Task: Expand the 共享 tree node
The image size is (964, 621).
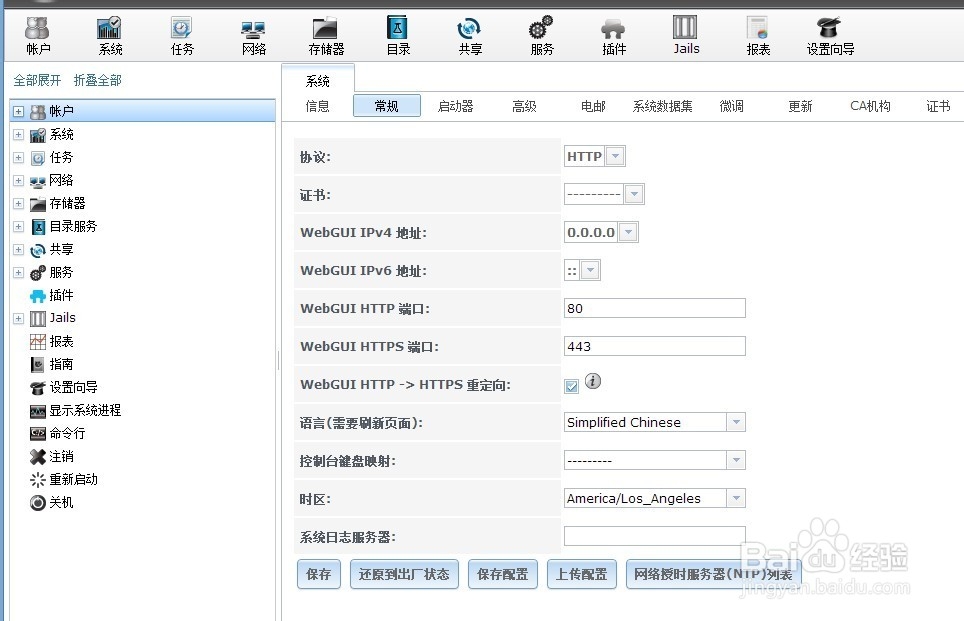Action: pyautogui.click(x=18, y=250)
